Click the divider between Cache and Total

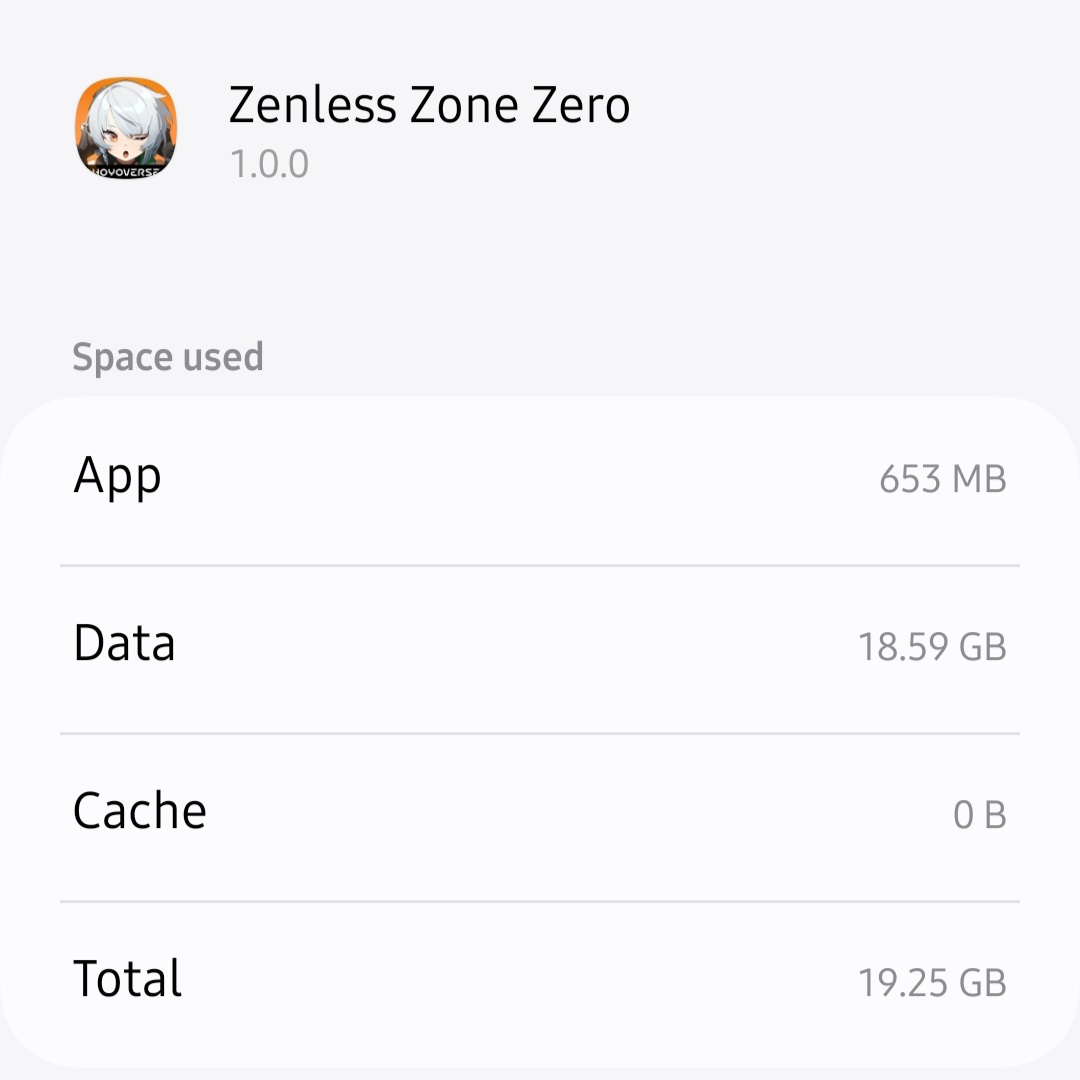click(x=540, y=901)
